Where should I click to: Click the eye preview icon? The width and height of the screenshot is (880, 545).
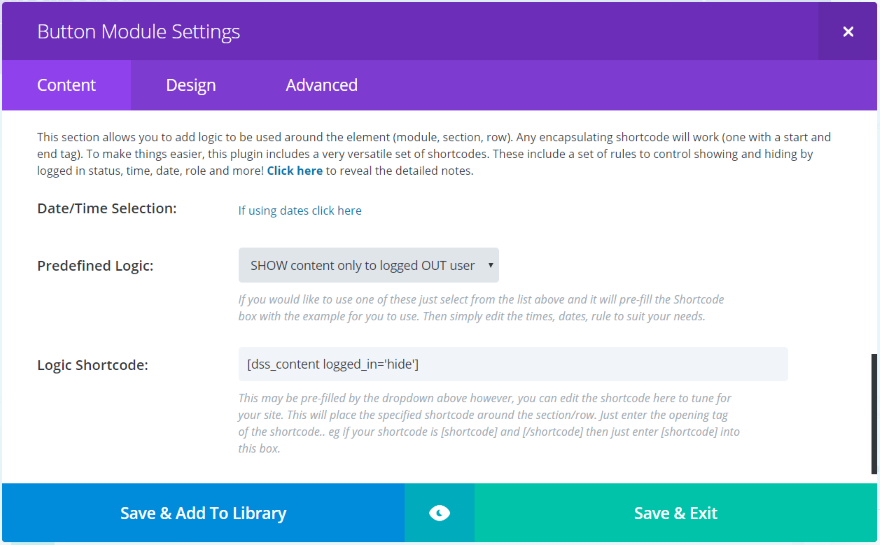[x=439, y=513]
